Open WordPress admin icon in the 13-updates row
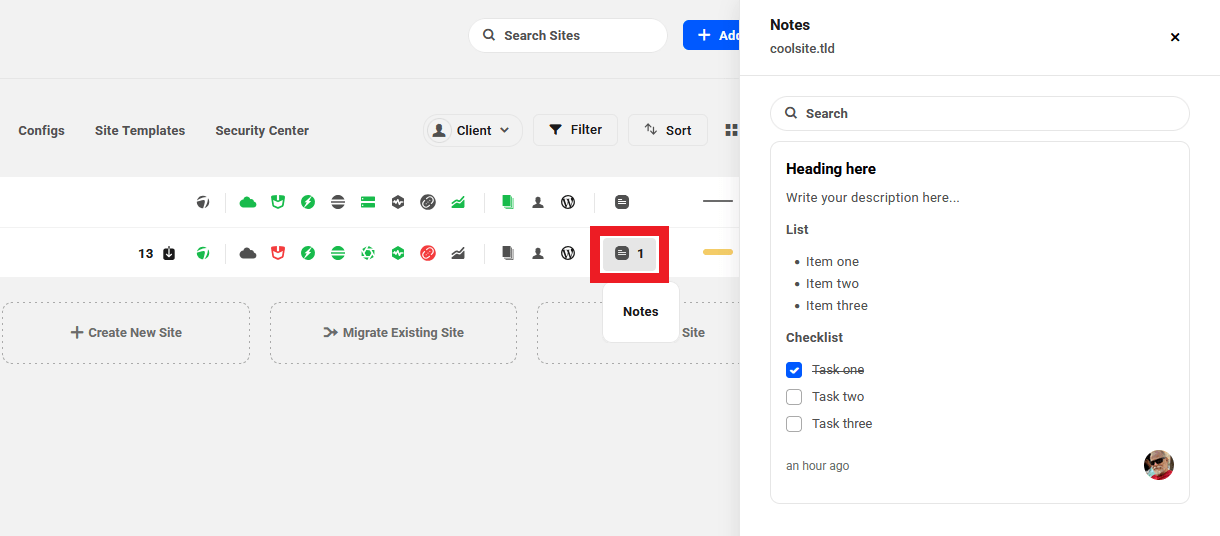Screen dimensions: 1220x536 click(x=568, y=253)
